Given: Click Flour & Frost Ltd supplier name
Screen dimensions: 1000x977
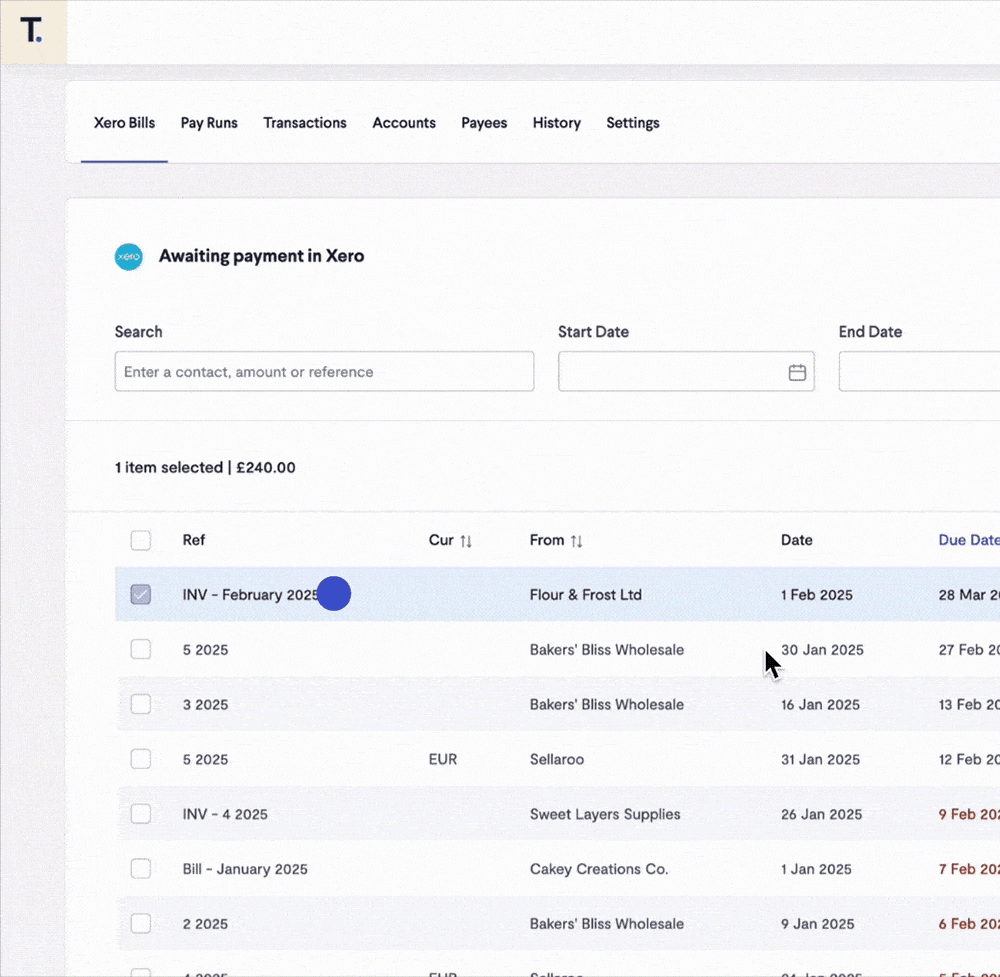Looking at the screenshot, I should [585, 594].
